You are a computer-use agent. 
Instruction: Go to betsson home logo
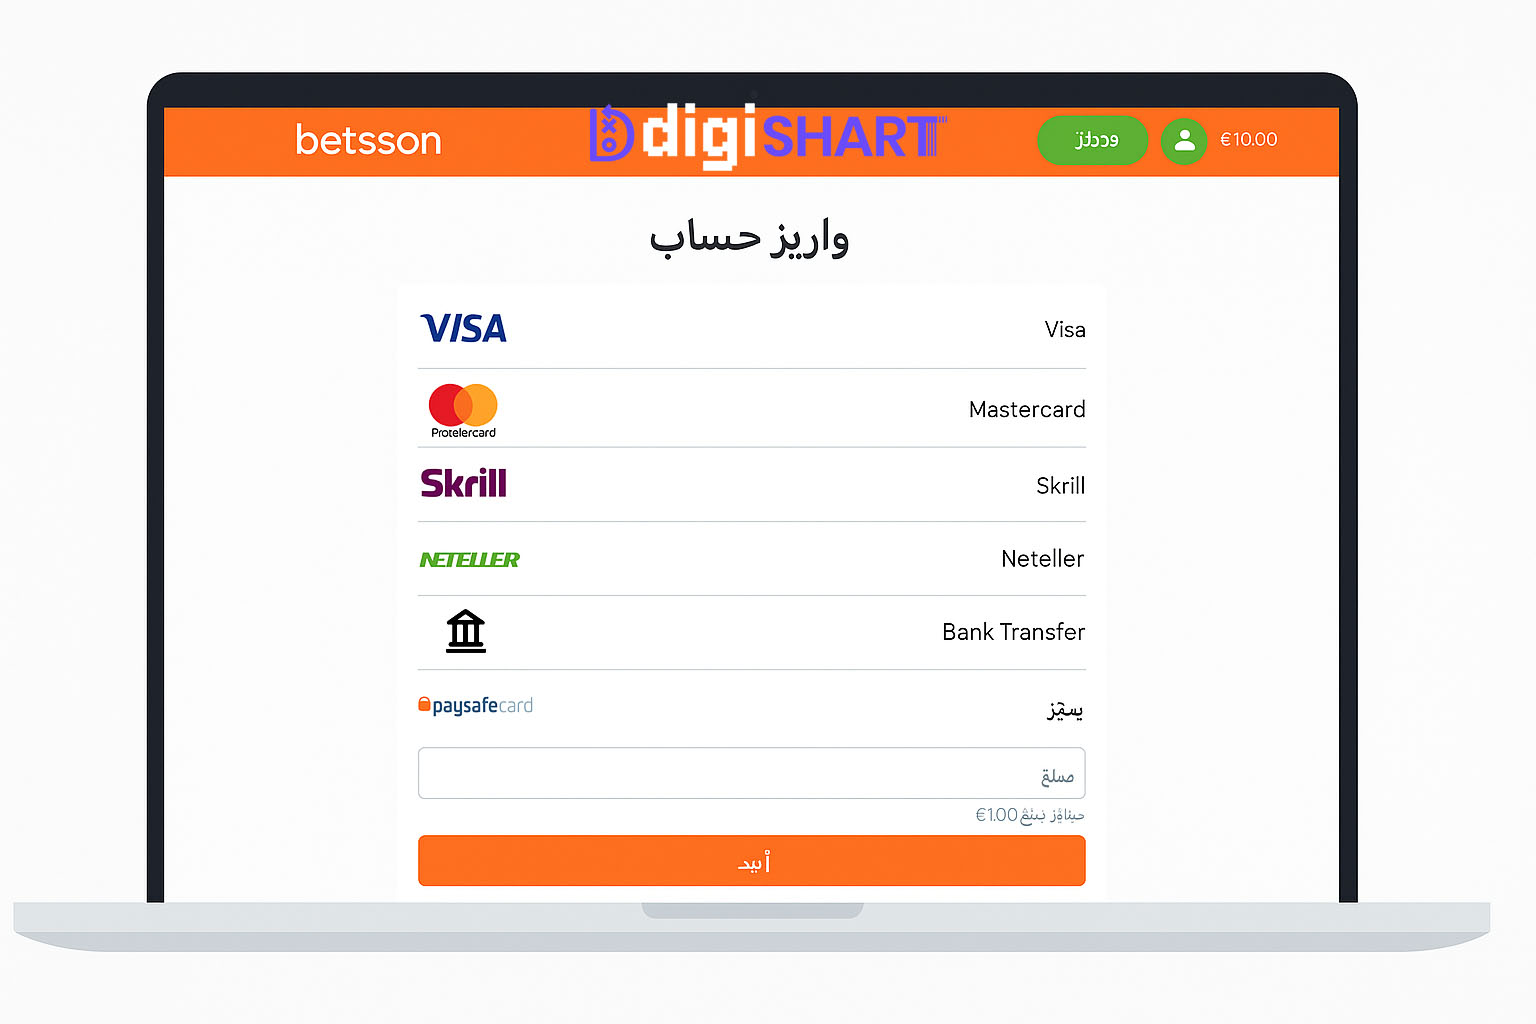tap(368, 140)
